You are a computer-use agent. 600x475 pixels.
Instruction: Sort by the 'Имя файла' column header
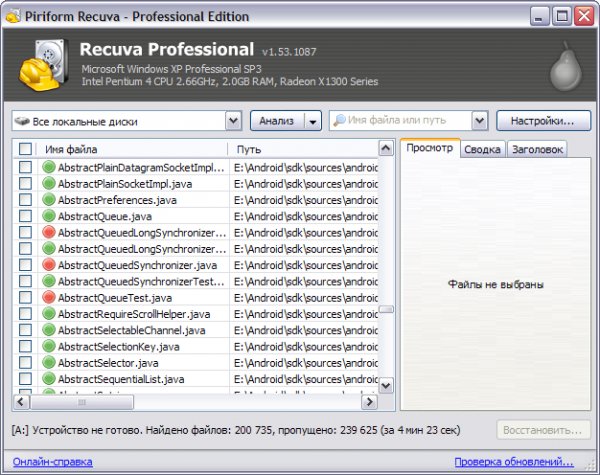(x=132, y=149)
